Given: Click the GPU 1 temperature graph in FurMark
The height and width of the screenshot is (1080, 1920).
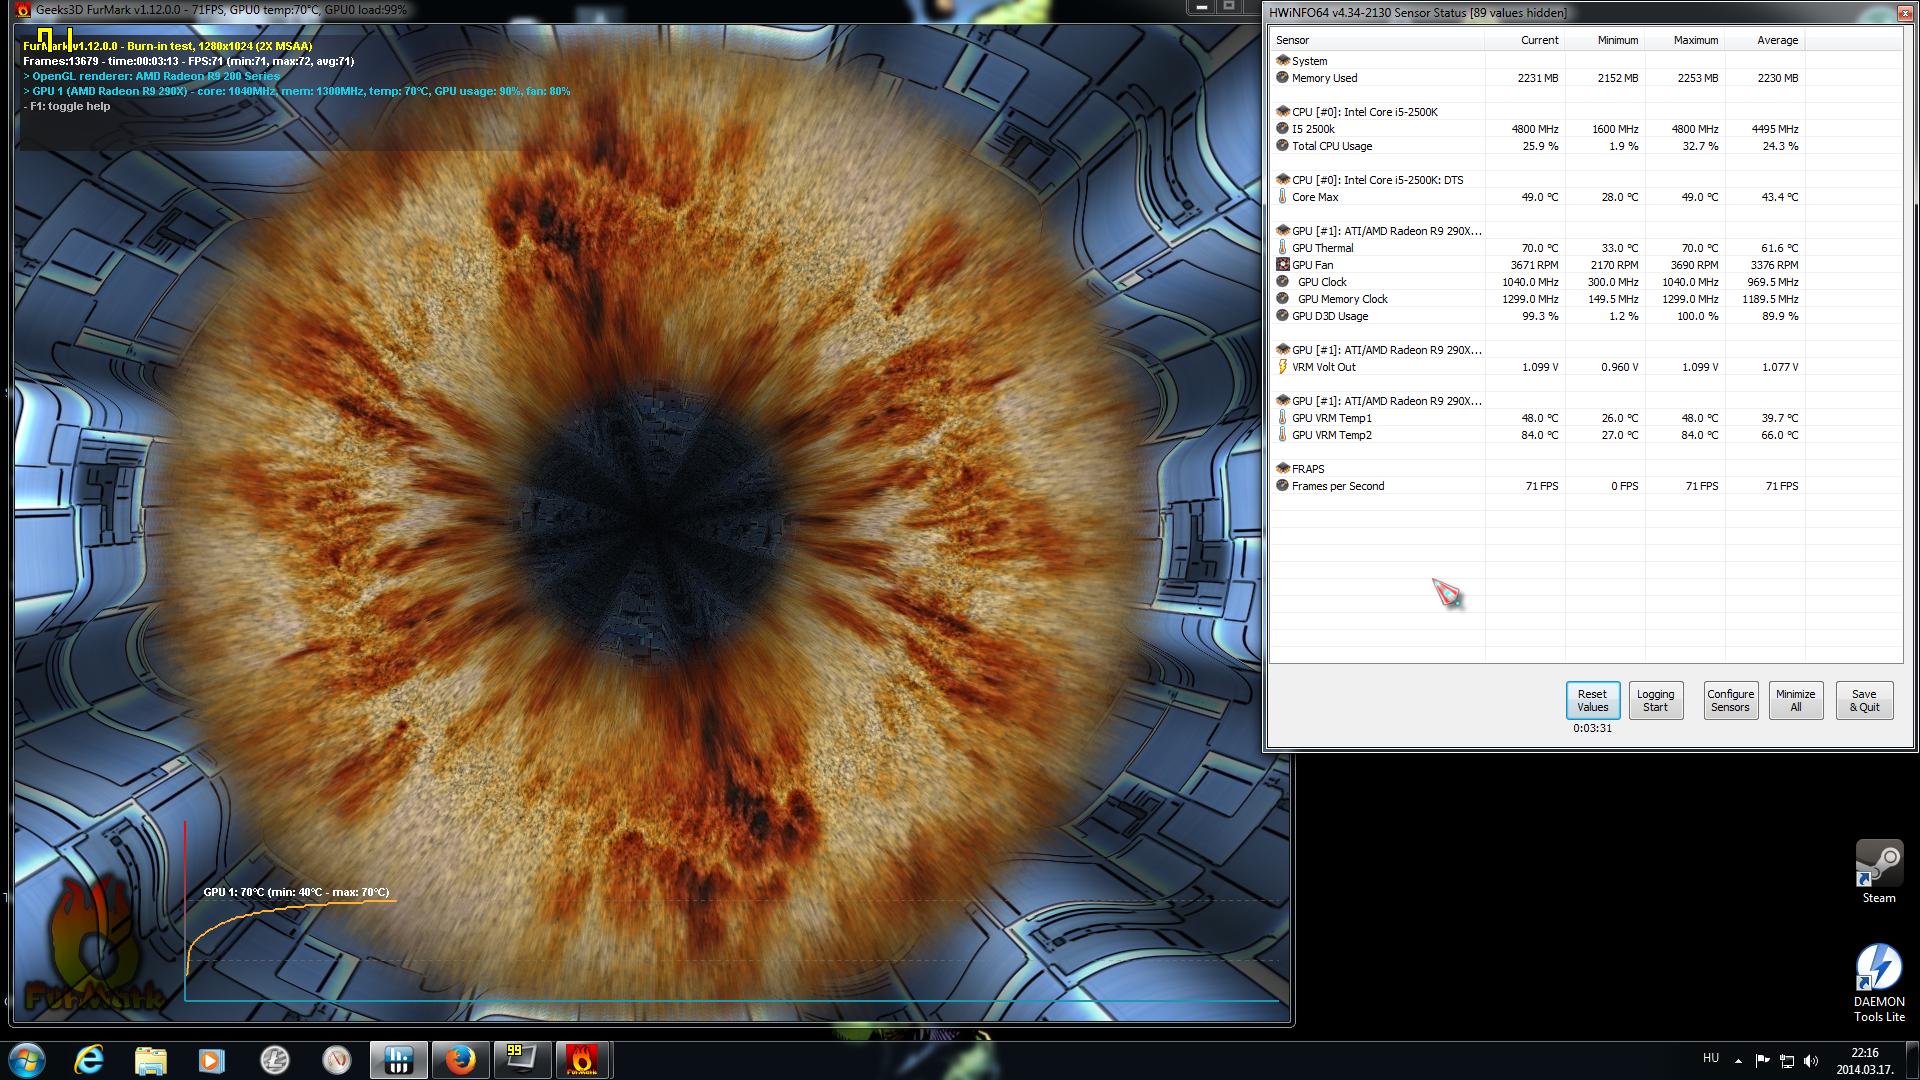Looking at the screenshot, I should click(x=732, y=911).
